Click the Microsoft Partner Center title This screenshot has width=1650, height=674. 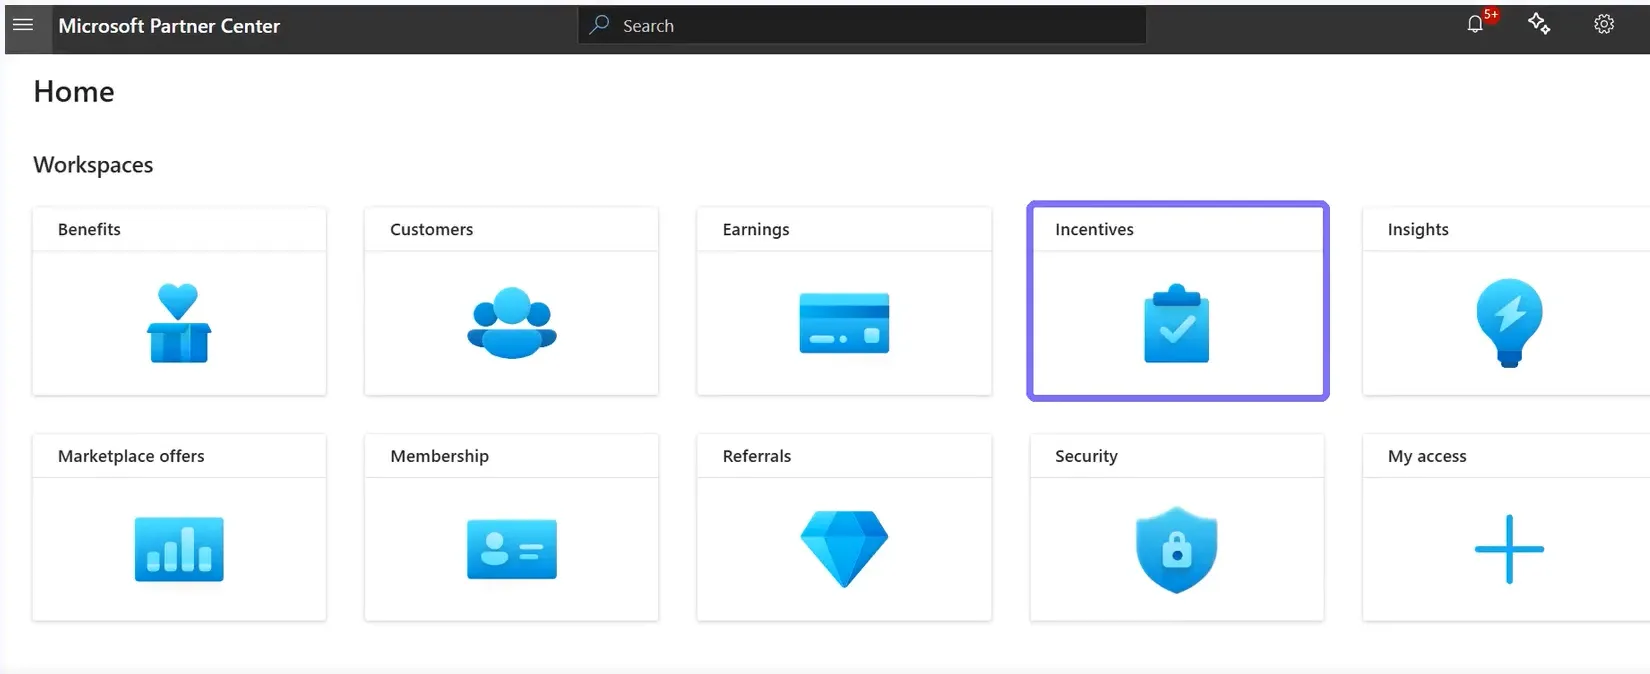point(169,26)
